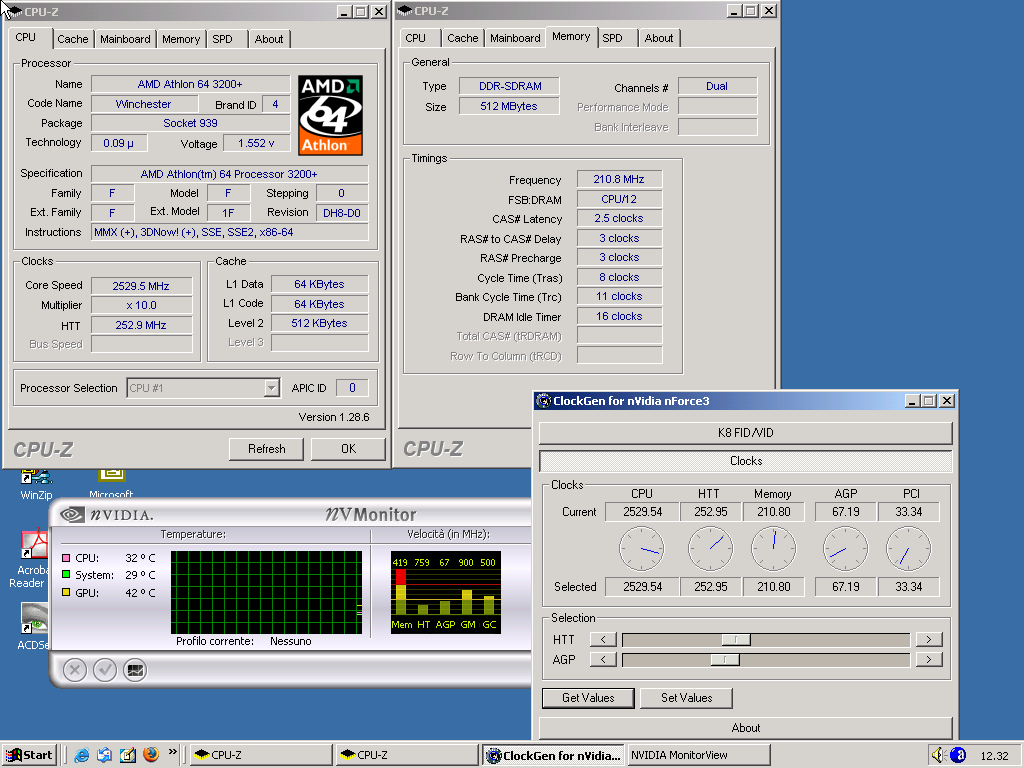The image size is (1024, 768).
Task: Click the CAS# Latency 2.5 clocks value
Action: point(619,218)
